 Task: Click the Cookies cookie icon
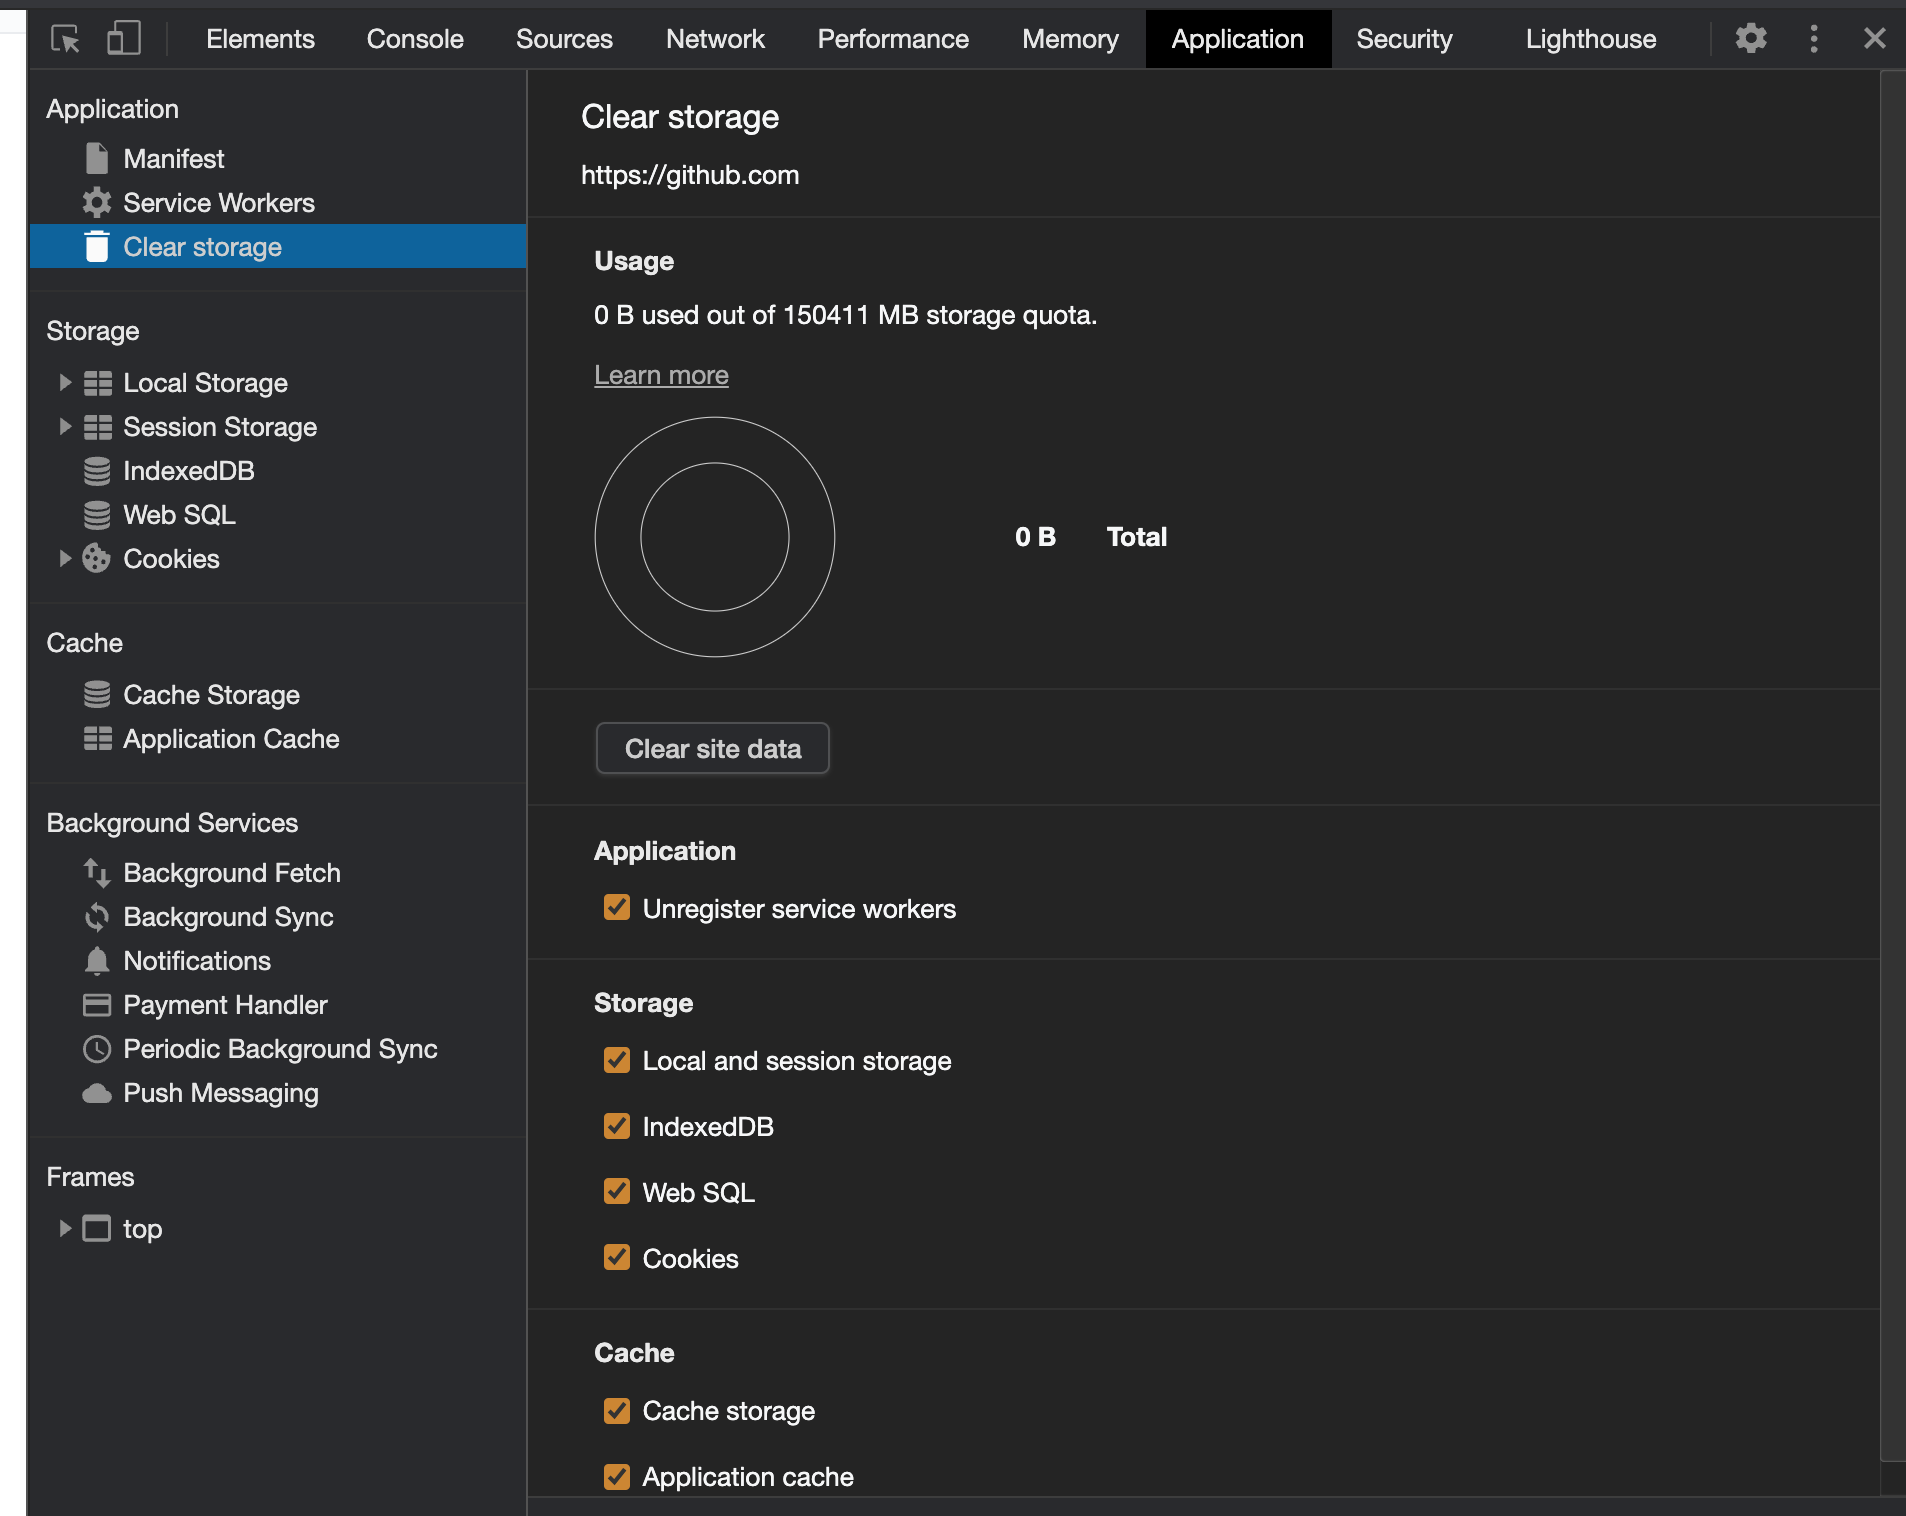tap(96, 558)
